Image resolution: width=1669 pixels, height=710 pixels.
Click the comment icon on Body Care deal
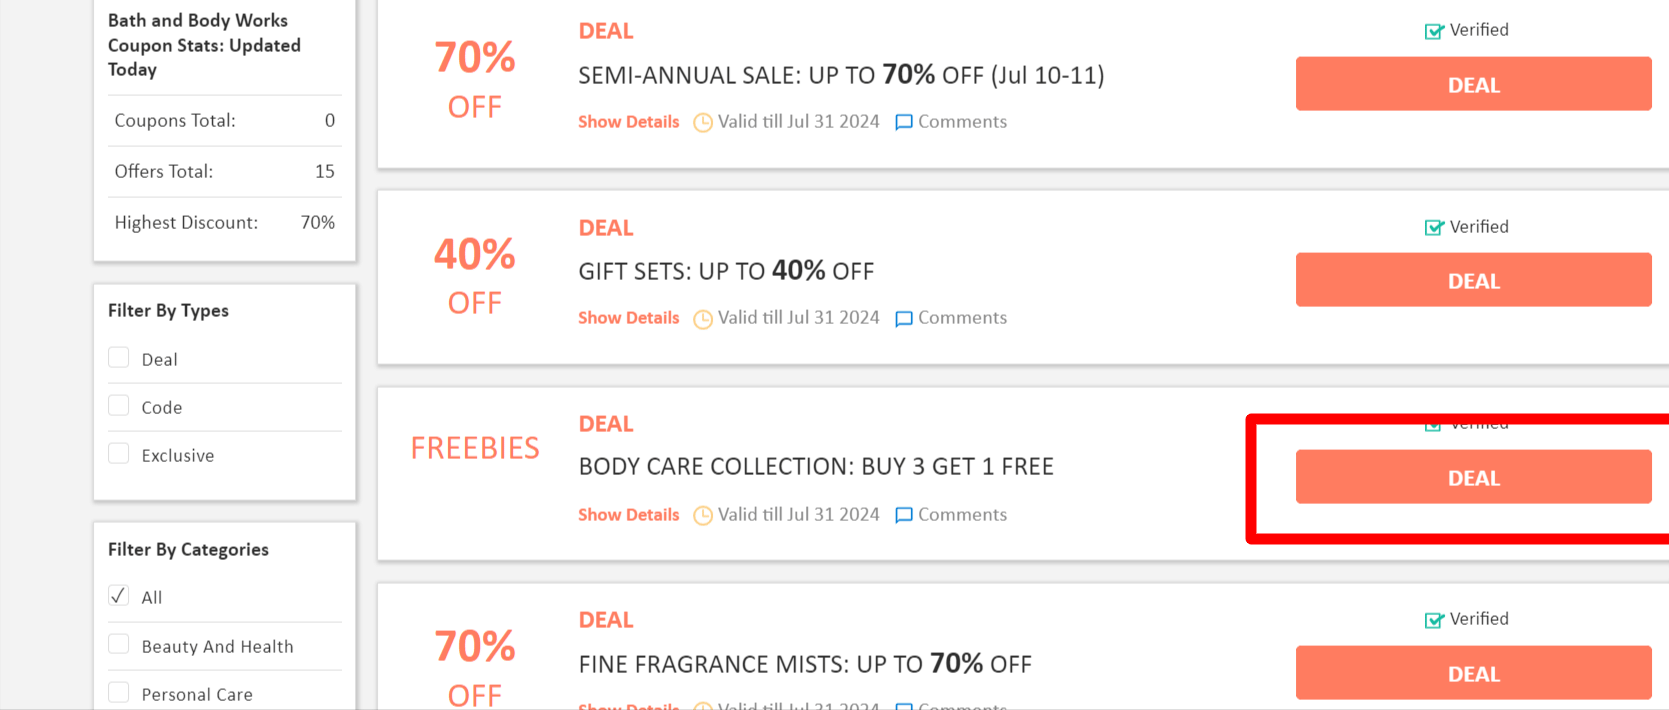(x=904, y=516)
